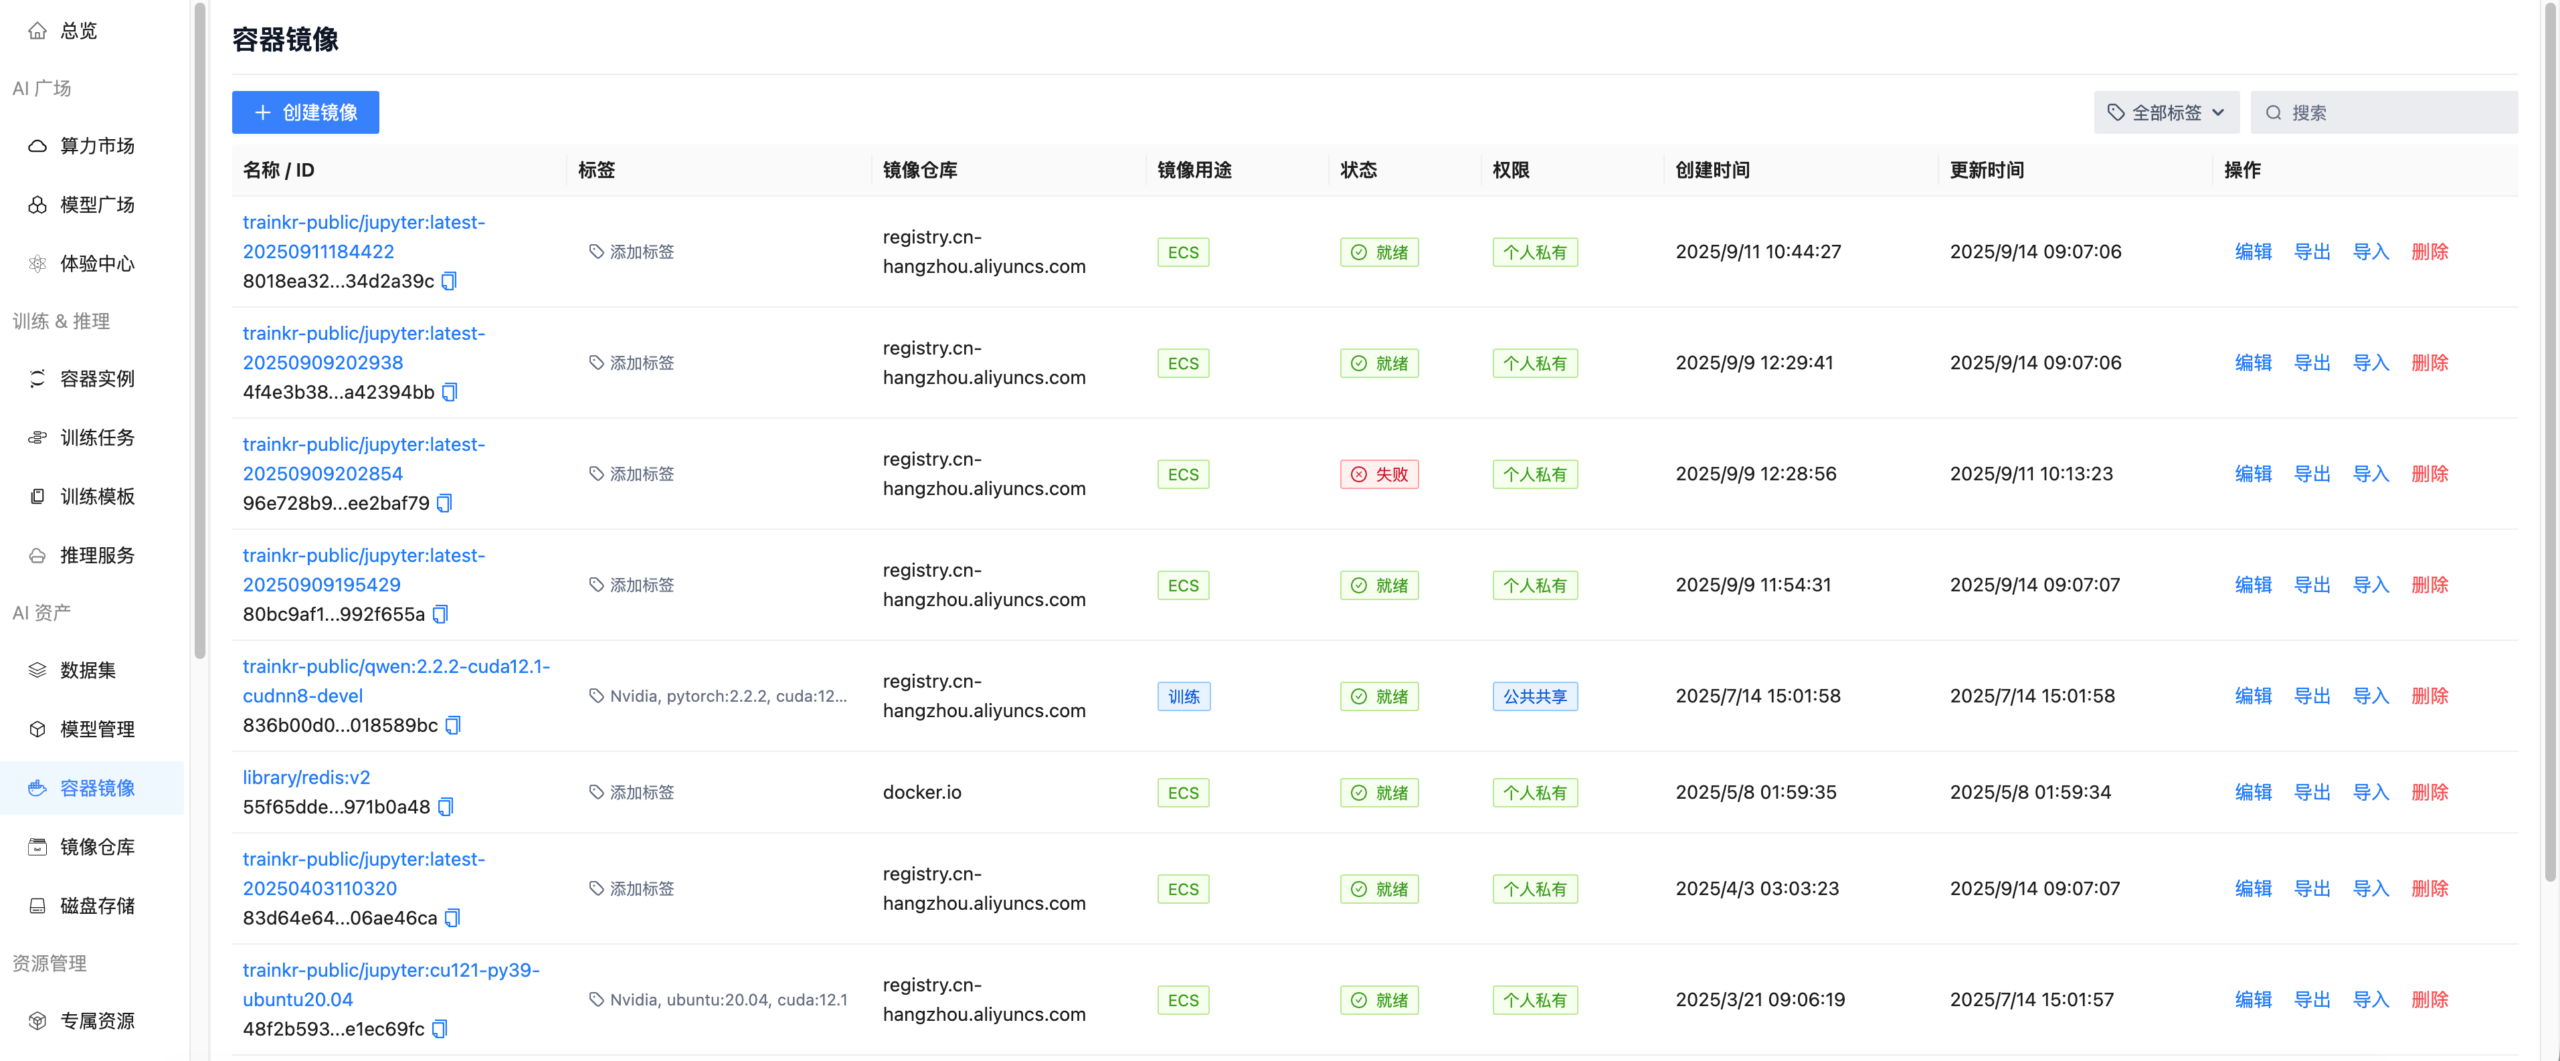Click the magnifier icon in search box
This screenshot has width=2560, height=1061.
(x=2273, y=113)
